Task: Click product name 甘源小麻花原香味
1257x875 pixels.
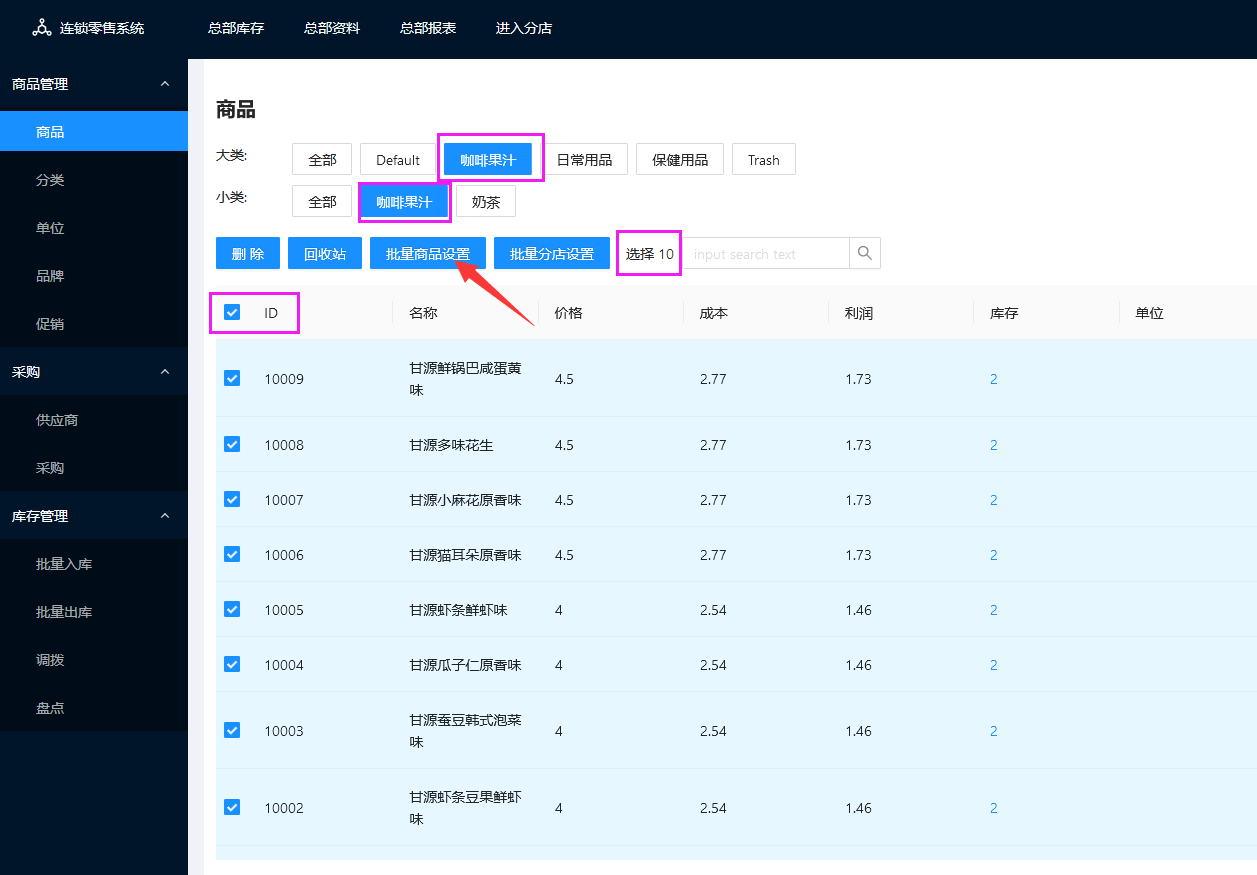Action: click(465, 499)
